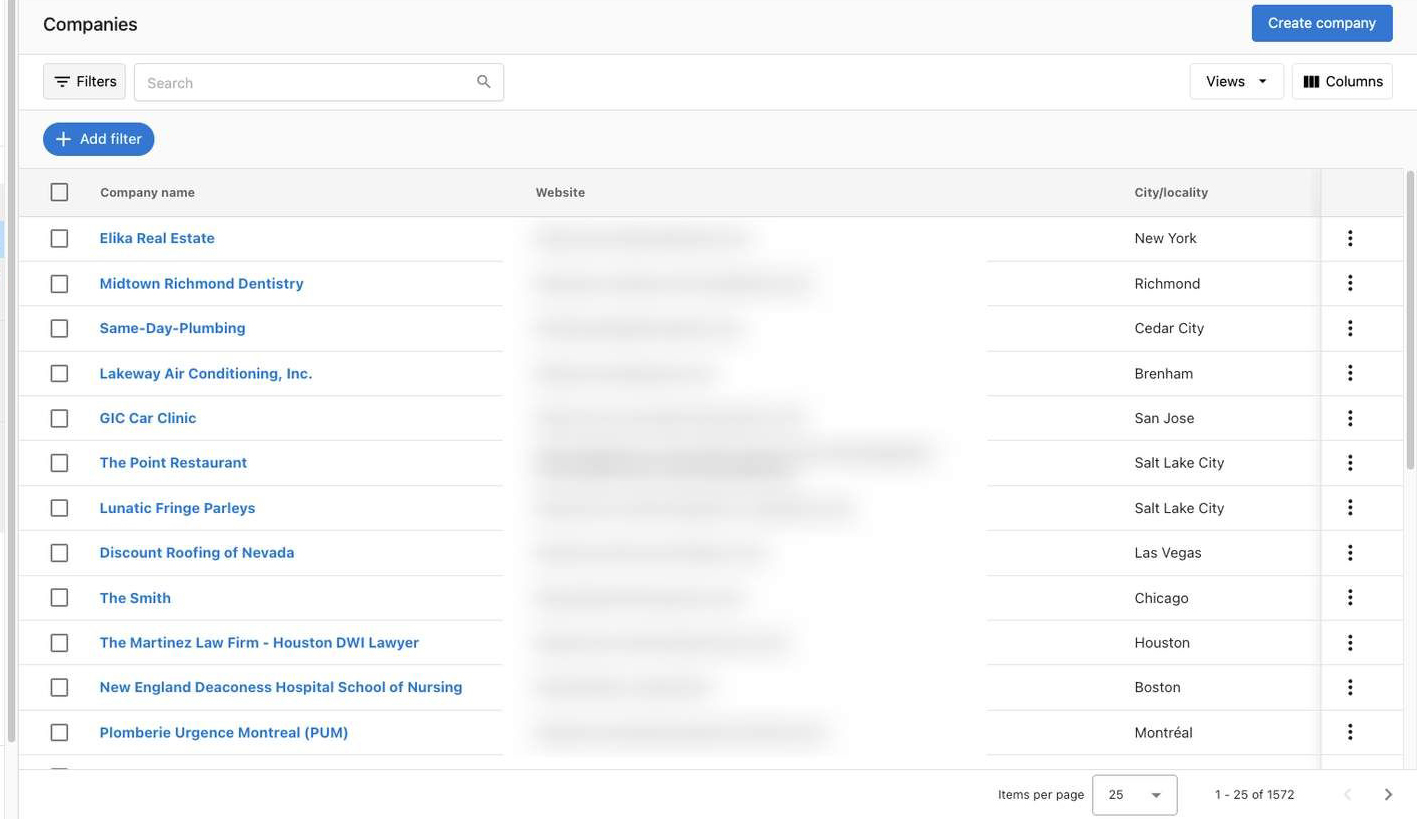Screen dimensions: 1417x819
Task: Click the magnifier icon in the search box
Action: tap(484, 82)
